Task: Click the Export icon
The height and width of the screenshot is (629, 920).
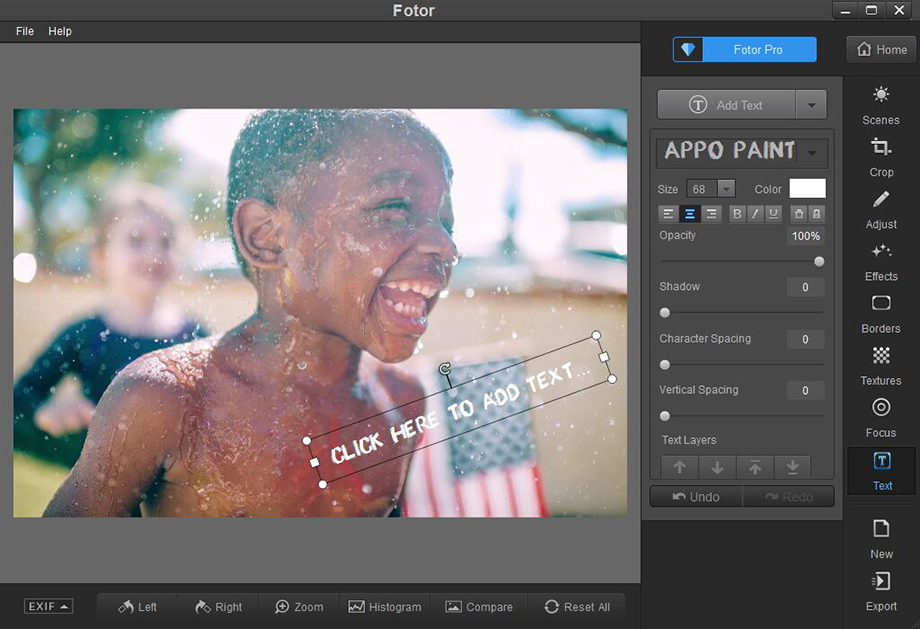Action: (x=881, y=590)
